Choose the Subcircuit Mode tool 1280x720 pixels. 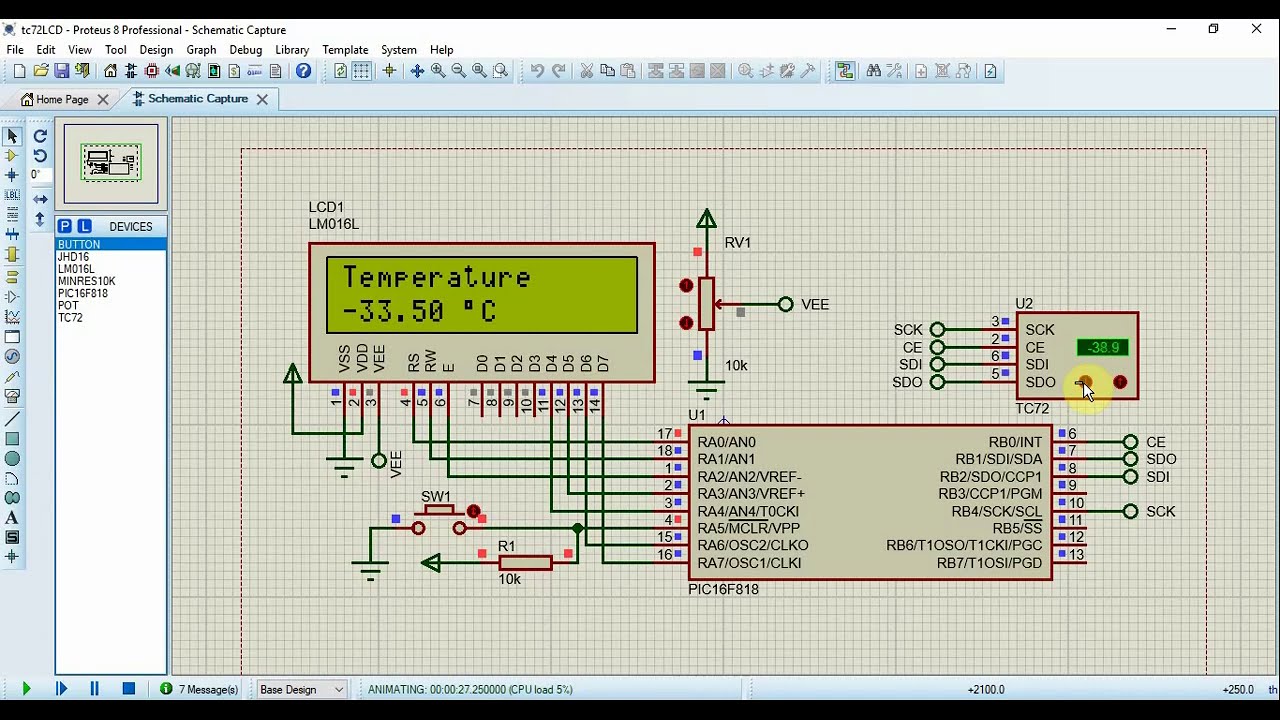pyautogui.click(x=12, y=256)
